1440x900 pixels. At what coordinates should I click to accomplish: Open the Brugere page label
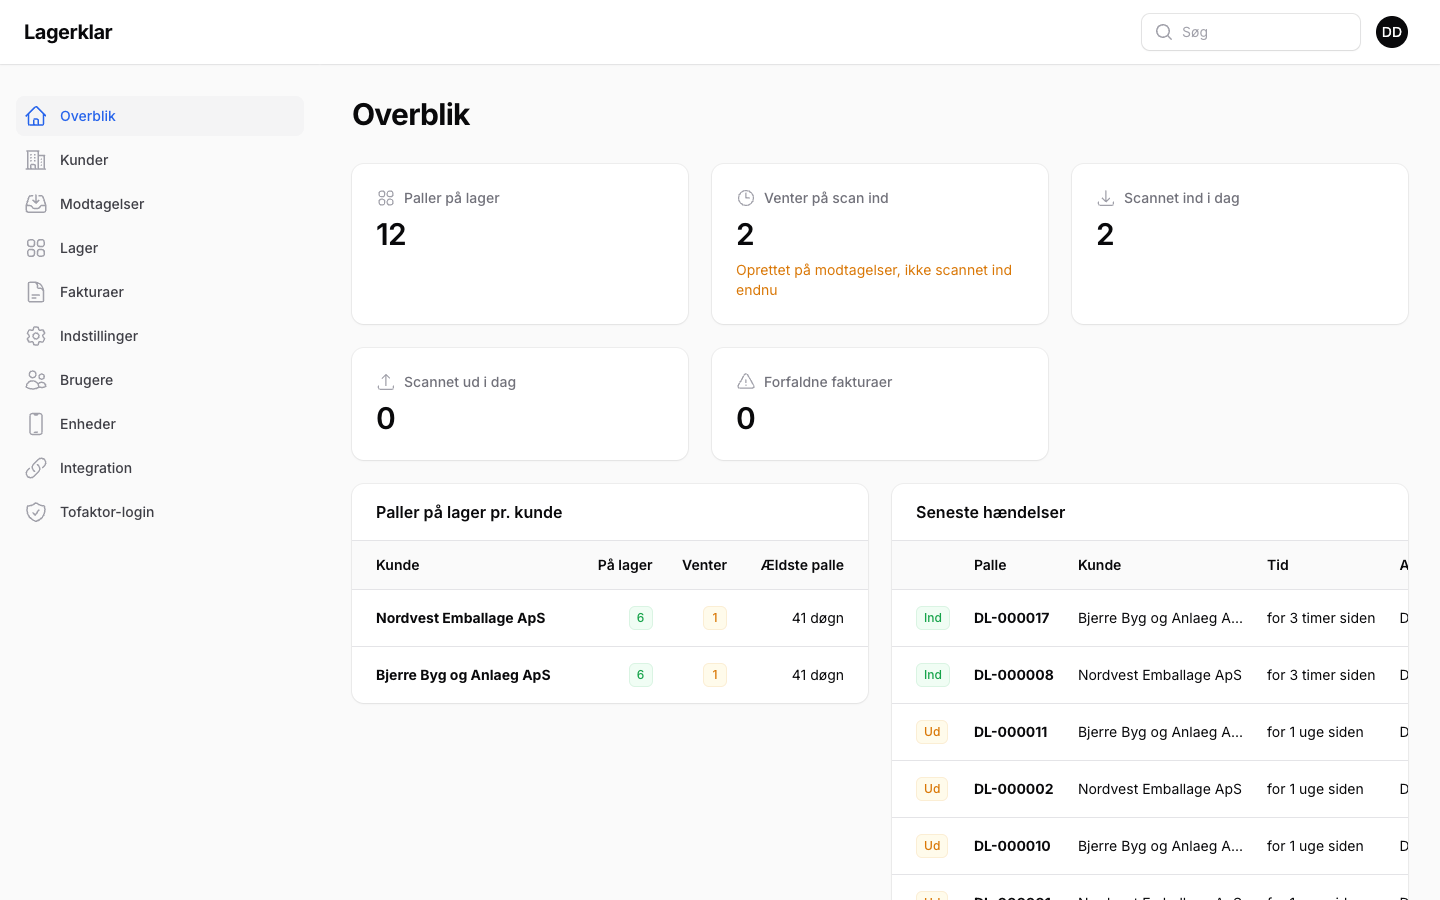coord(86,380)
